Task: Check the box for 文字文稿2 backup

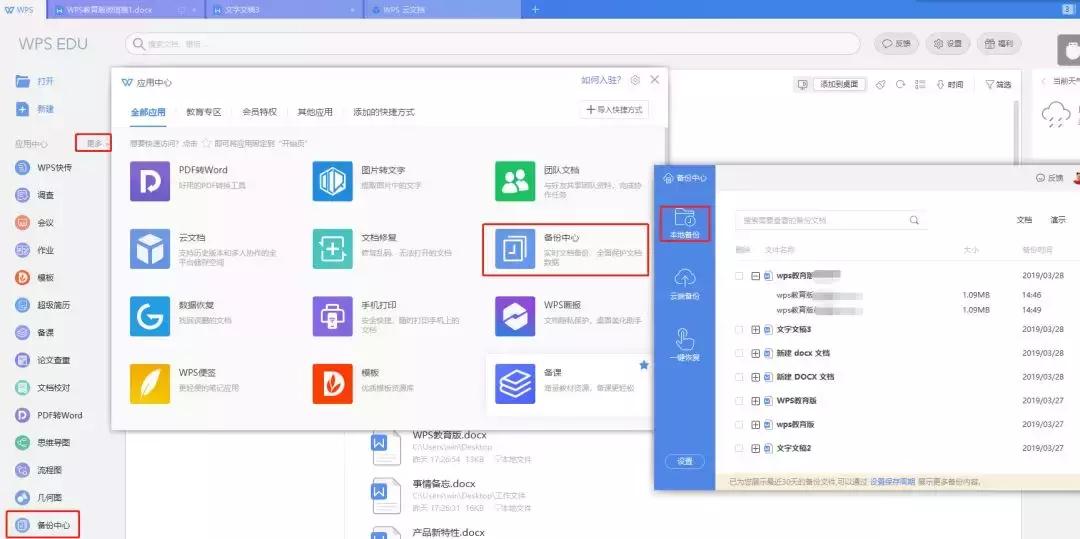Action: pos(739,448)
